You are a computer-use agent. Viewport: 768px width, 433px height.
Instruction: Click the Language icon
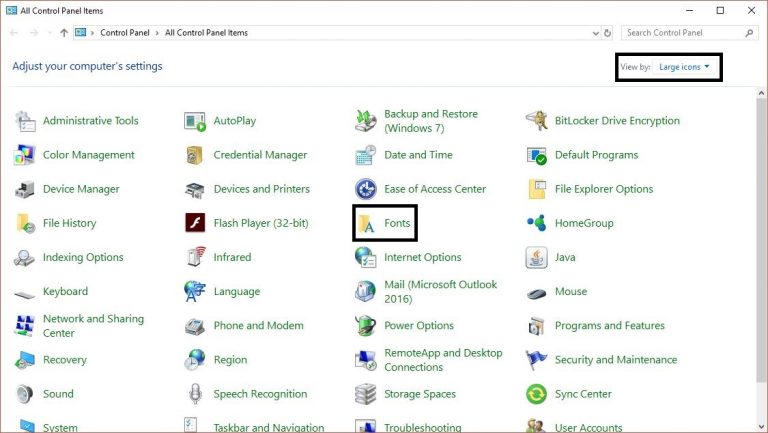[x=195, y=292]
